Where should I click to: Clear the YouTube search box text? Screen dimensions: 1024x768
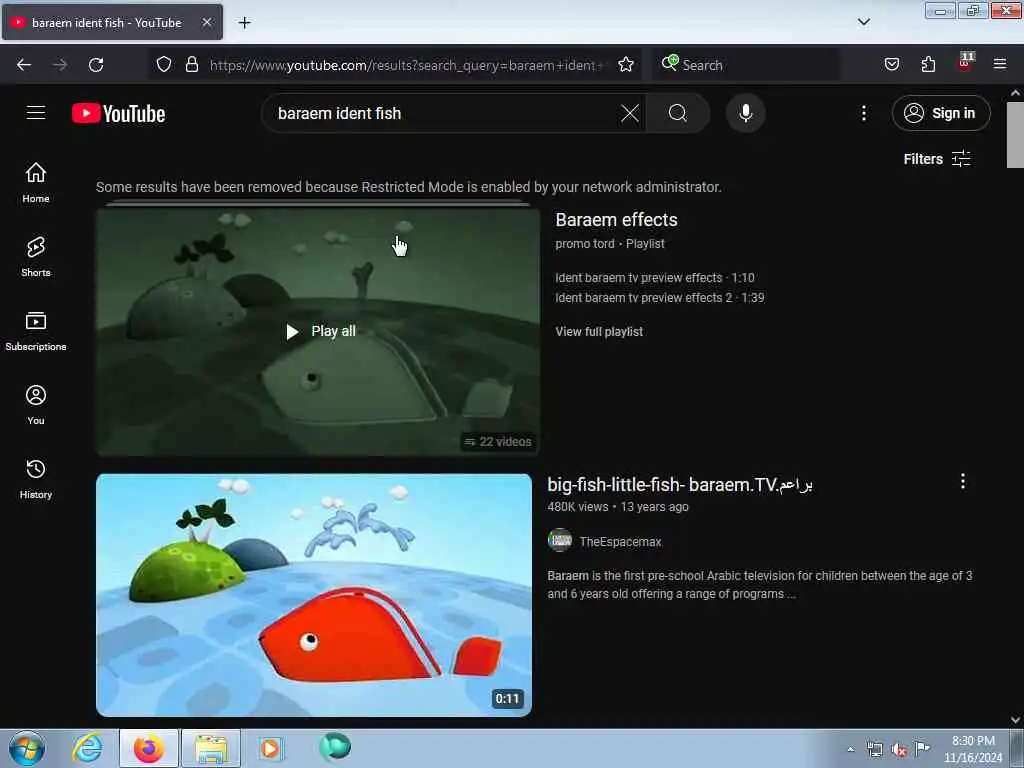630,114
